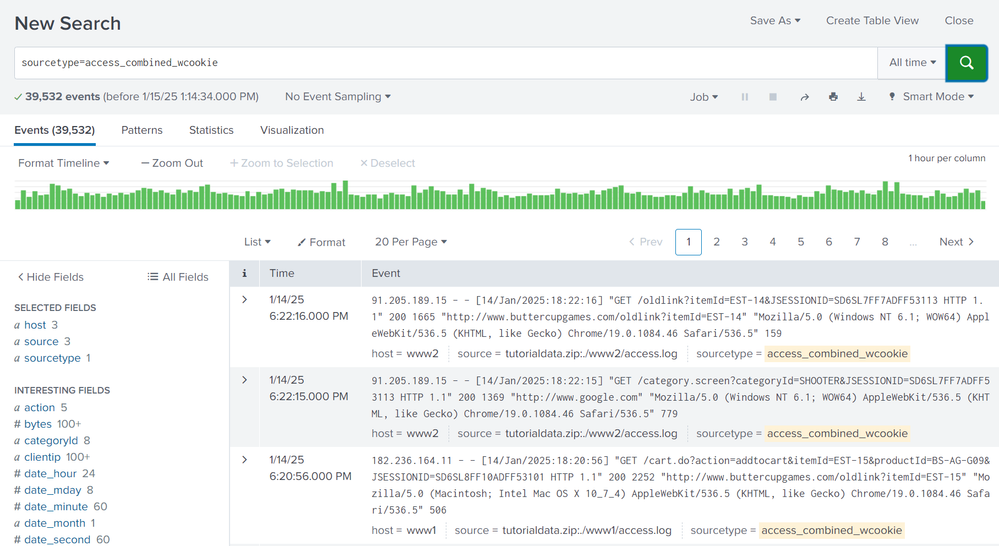Image resolution: width=999 pixels, height=546 pixels.
Task: Pause the search job
Action: coord(744,97)
